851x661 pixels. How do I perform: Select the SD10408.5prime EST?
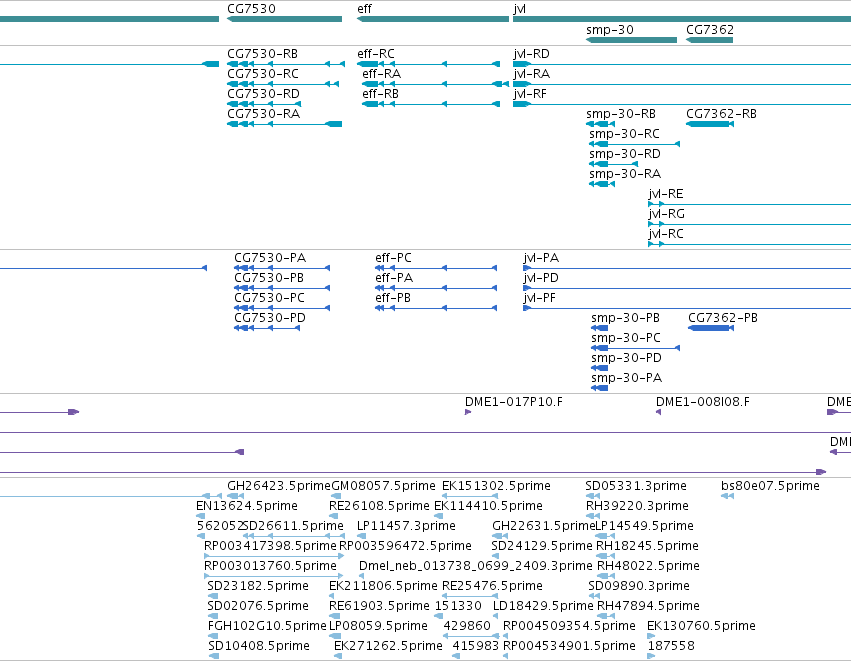[x=214, y=657]
